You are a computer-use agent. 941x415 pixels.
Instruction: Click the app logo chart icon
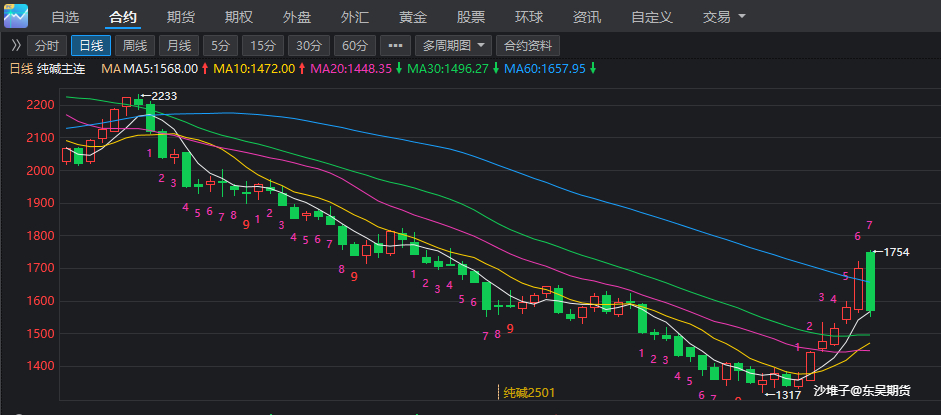click(x=16, y=16)
